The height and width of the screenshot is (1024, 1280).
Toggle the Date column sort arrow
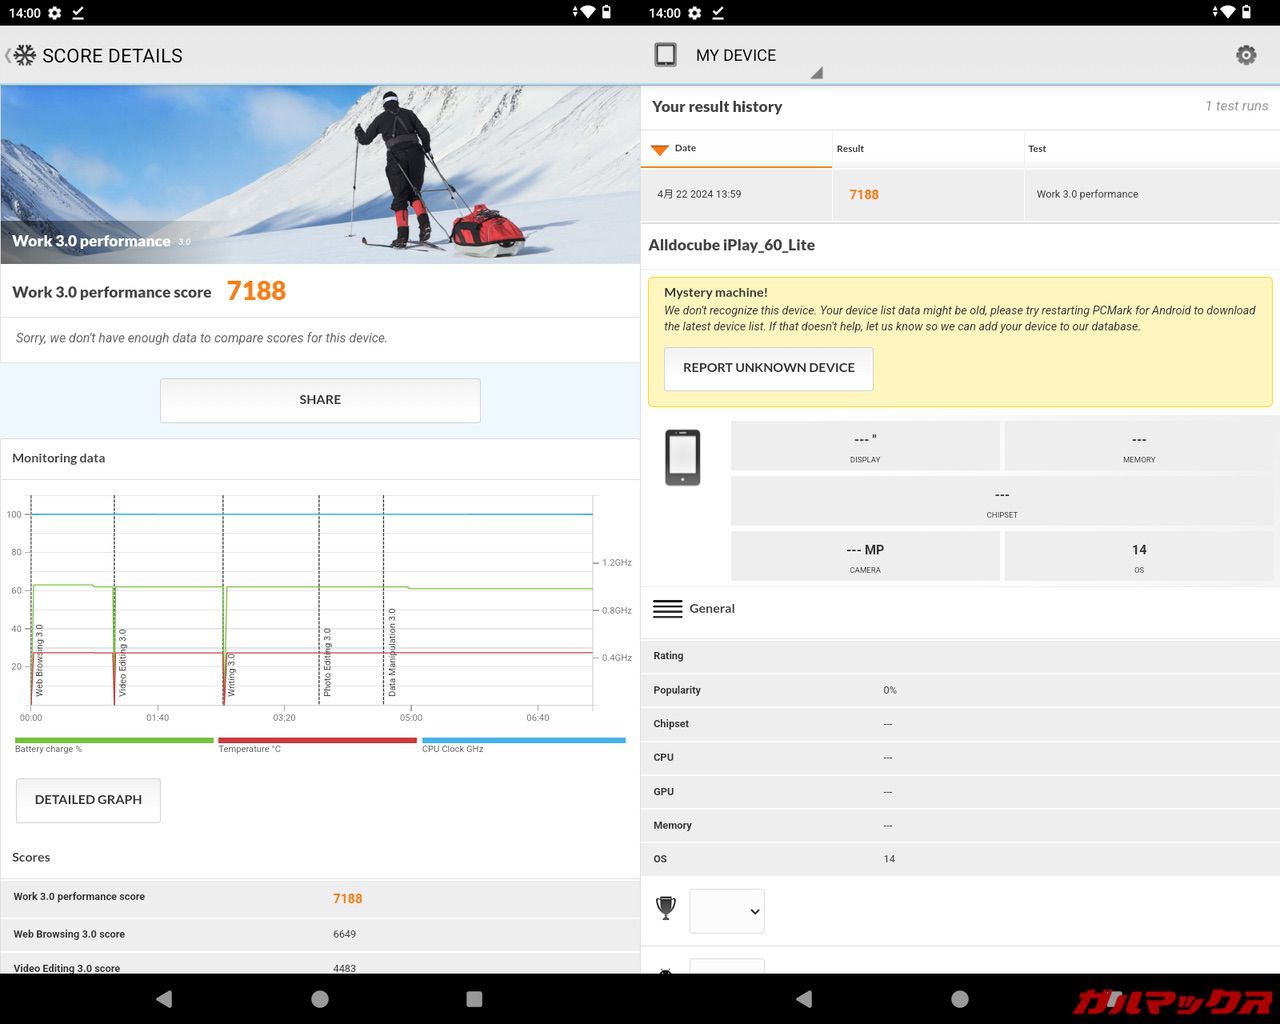pyautogui.click(x=660, y=150)
